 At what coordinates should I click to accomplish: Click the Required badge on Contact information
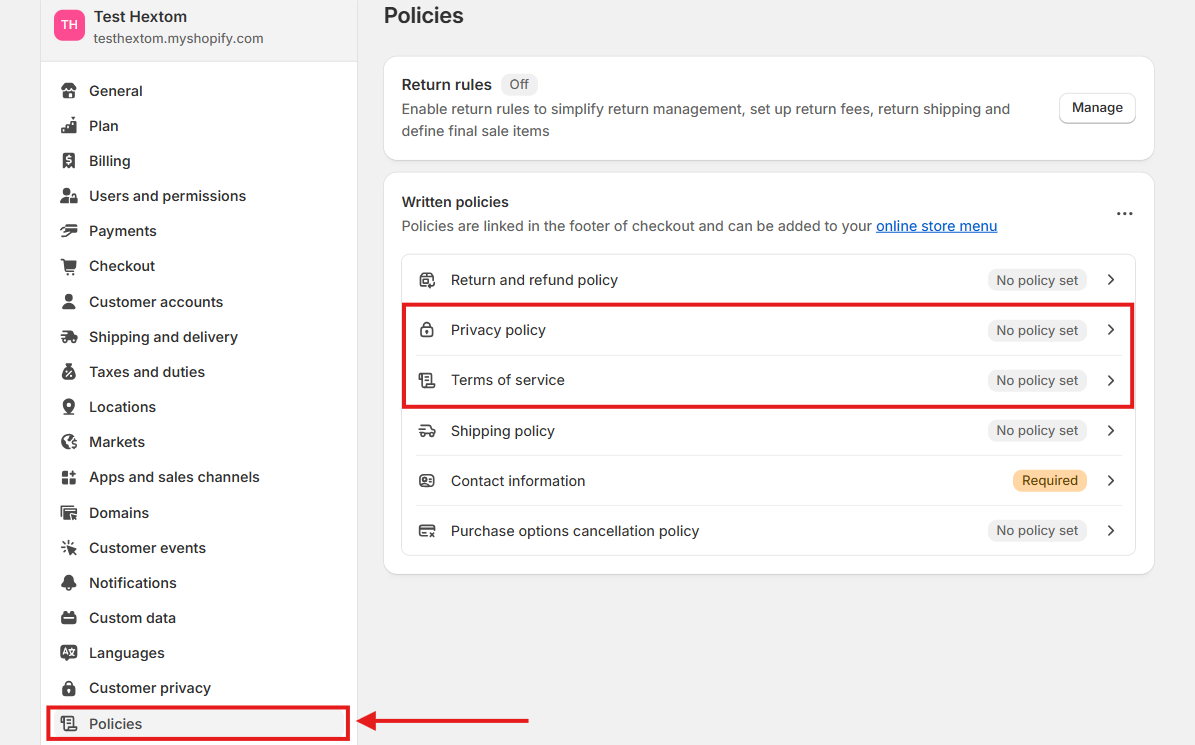[x=1049, y=481]
